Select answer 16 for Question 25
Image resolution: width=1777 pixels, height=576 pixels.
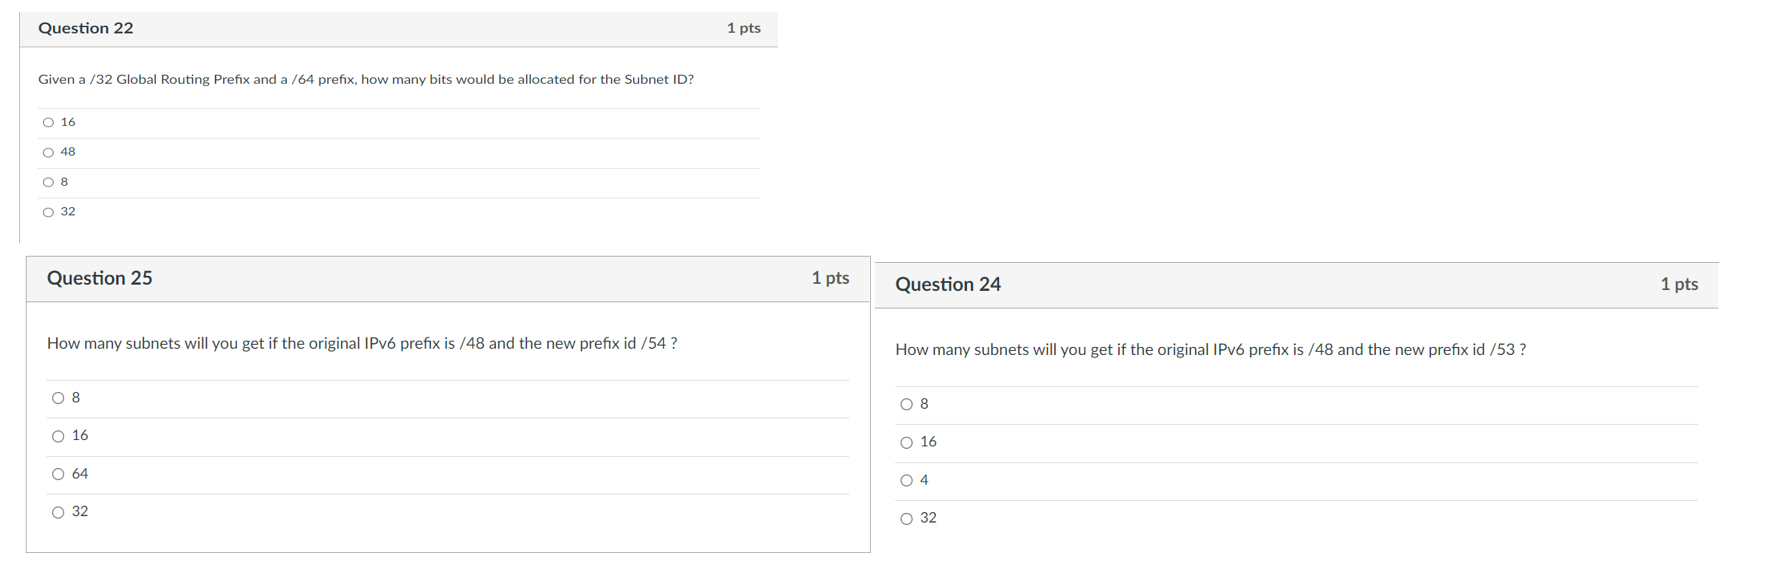[x=58, y=436]
